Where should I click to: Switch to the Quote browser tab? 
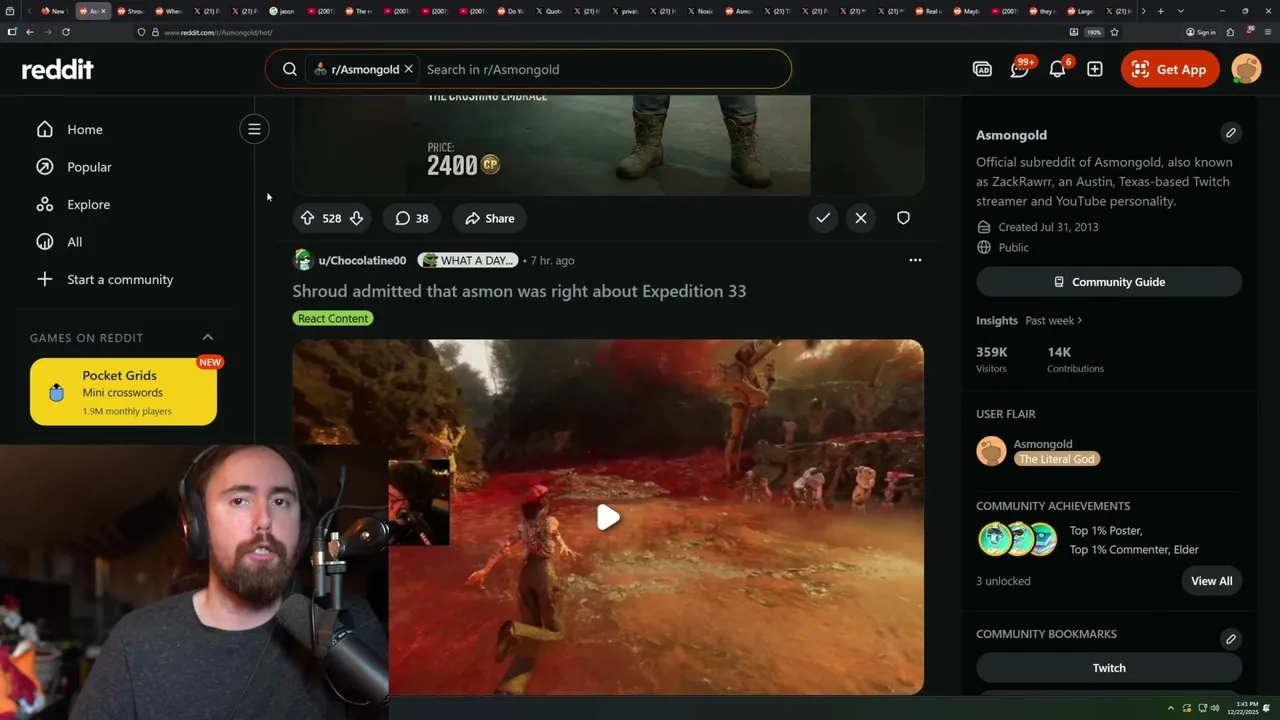coord(548,11)
